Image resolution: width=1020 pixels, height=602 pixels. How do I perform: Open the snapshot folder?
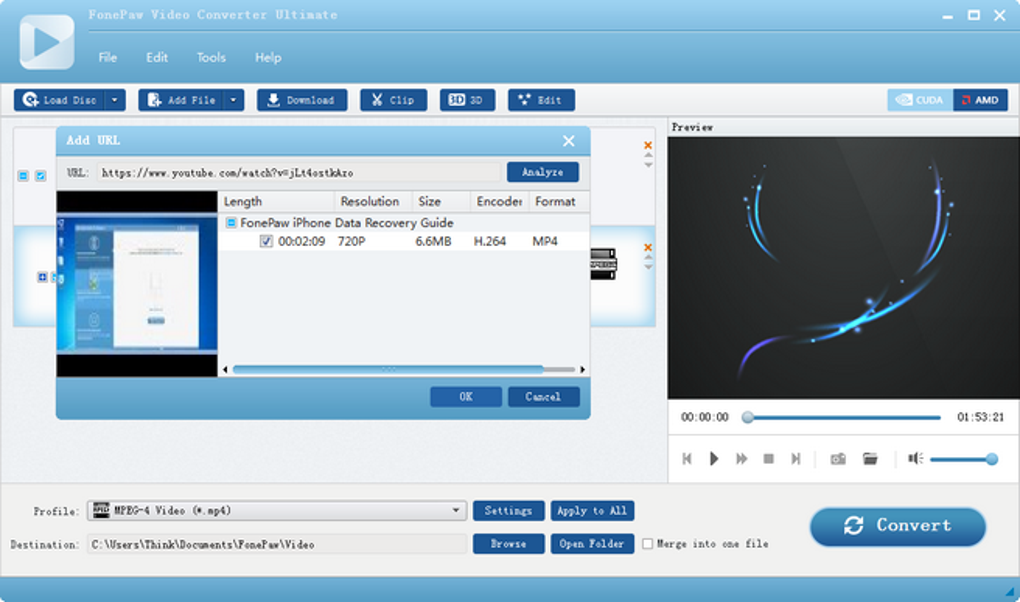coord(870,459)
